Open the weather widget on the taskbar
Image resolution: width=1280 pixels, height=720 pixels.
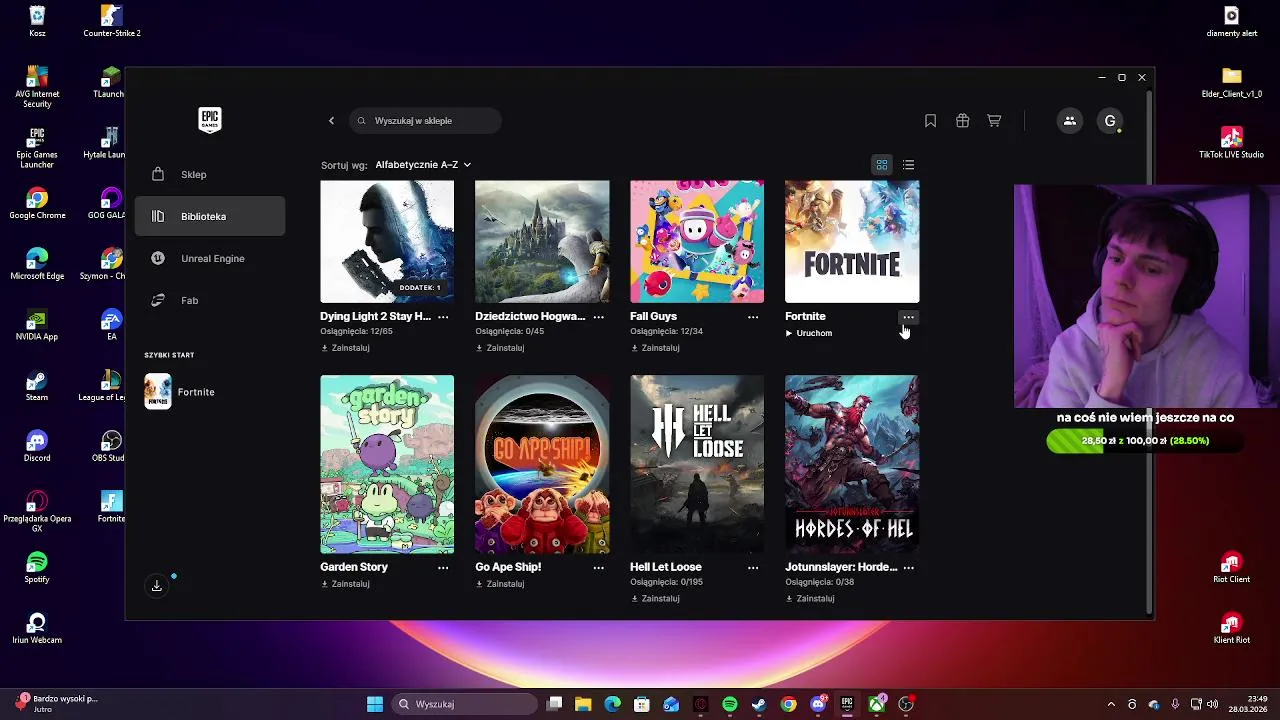click(58, 704)
